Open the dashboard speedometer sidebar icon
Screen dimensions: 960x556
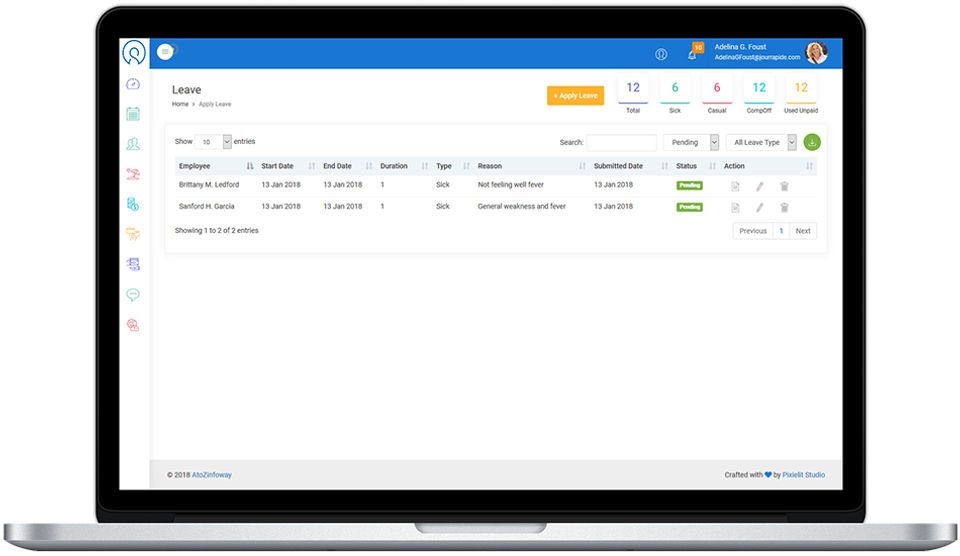tap(133, 84)
